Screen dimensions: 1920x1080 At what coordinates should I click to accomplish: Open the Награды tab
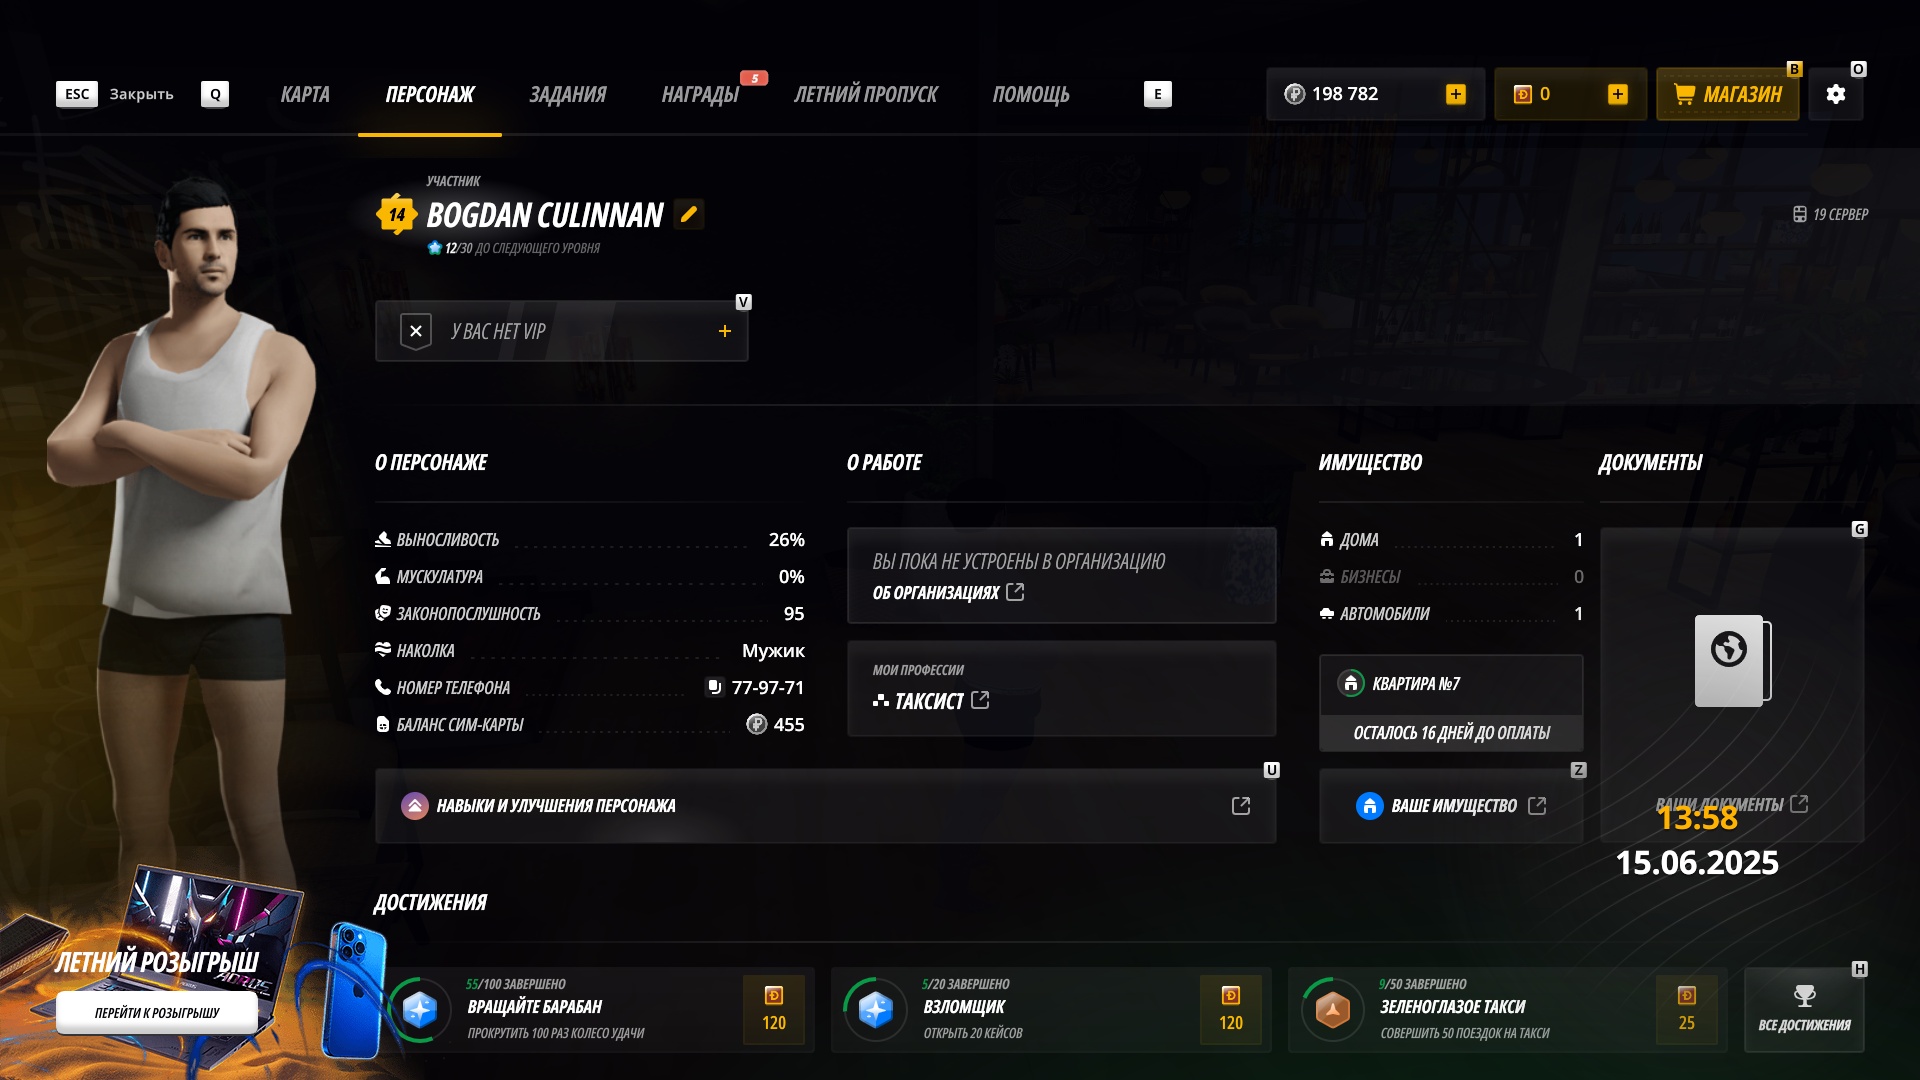[x=700, y=94]
